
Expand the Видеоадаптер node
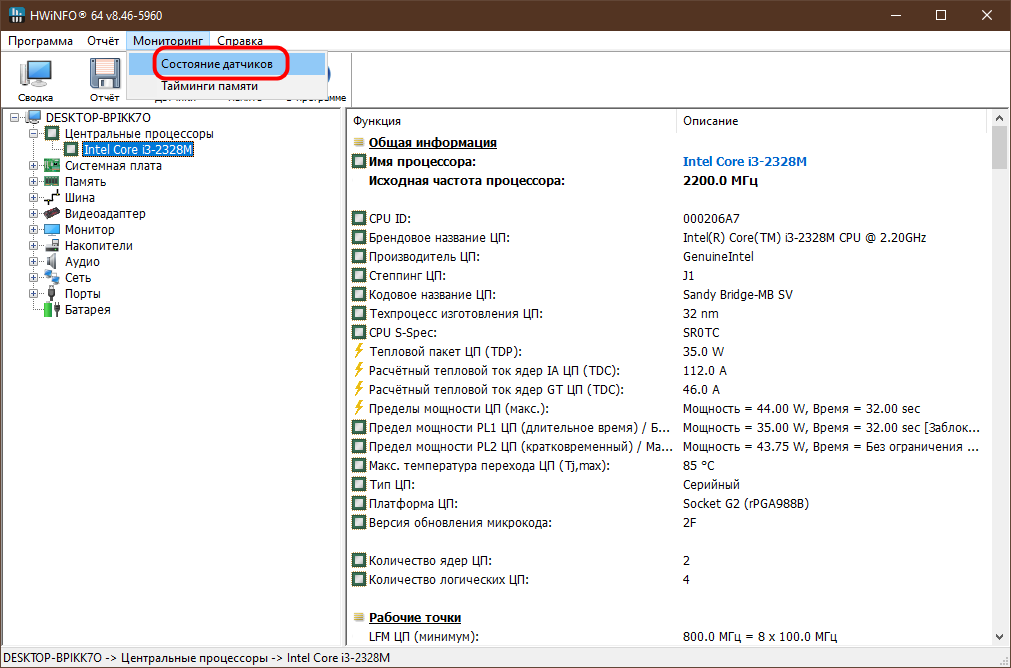[x=34, y=213]
